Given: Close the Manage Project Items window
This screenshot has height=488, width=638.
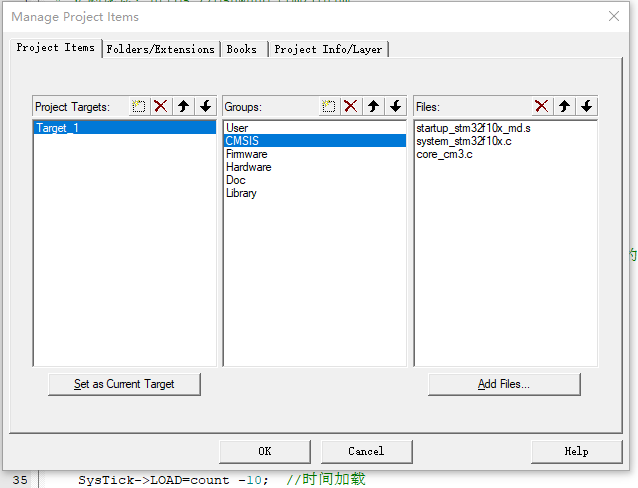Looking at the screenshot, I should 614,16.
